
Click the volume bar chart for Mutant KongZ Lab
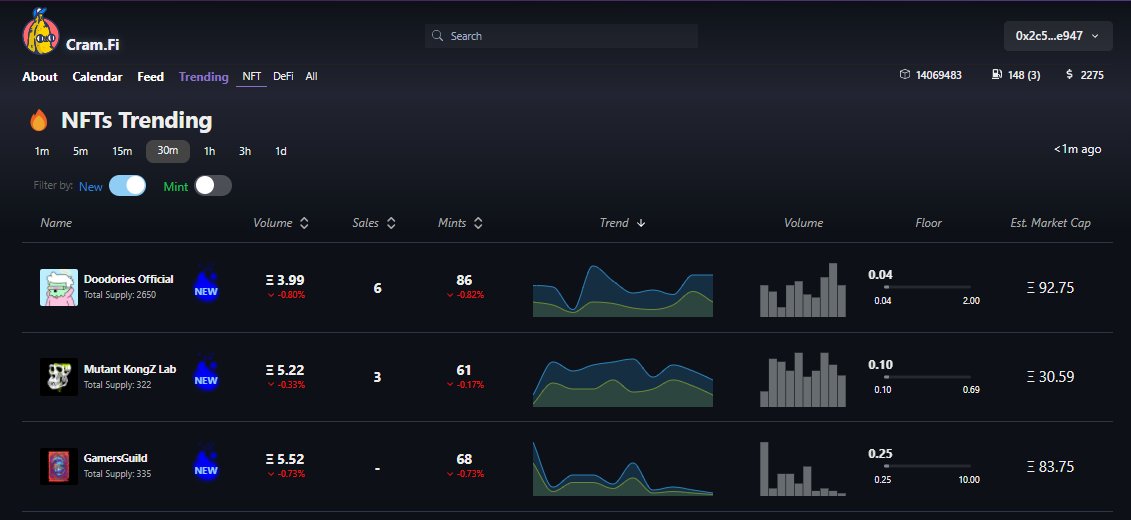point(803,379)
